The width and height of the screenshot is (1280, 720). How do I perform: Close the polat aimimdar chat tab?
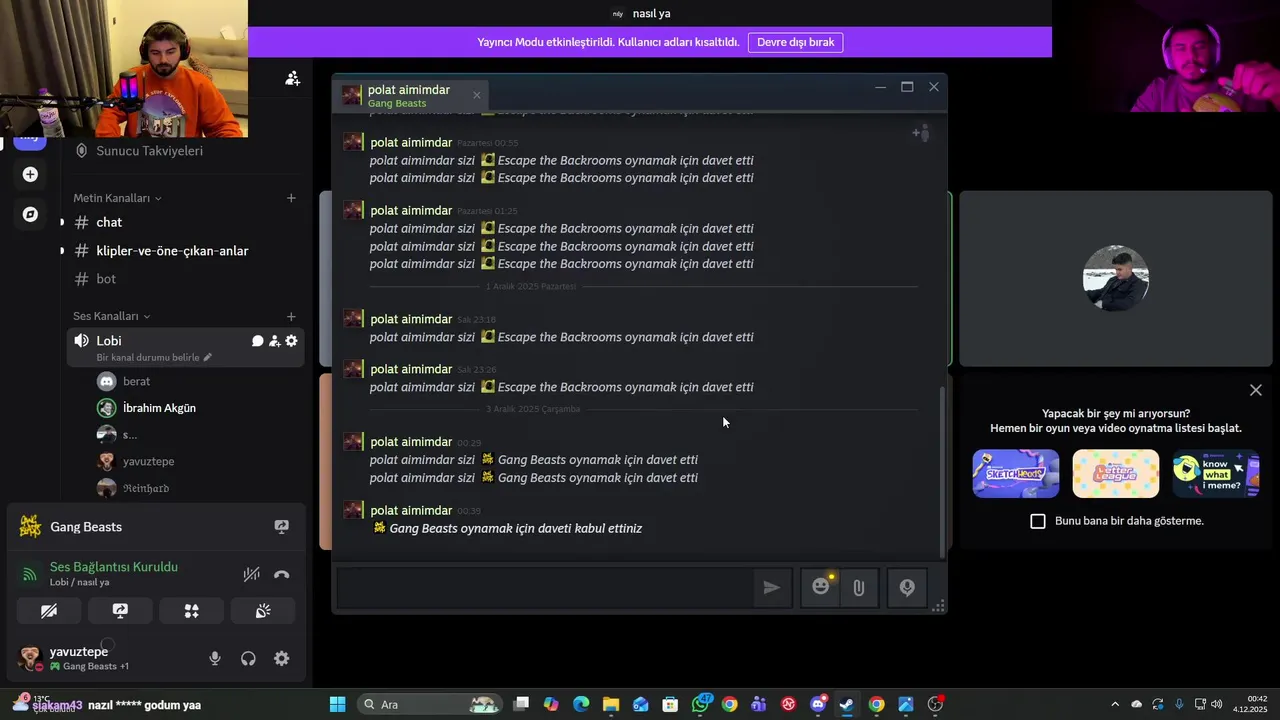click(x=476, y=95)
